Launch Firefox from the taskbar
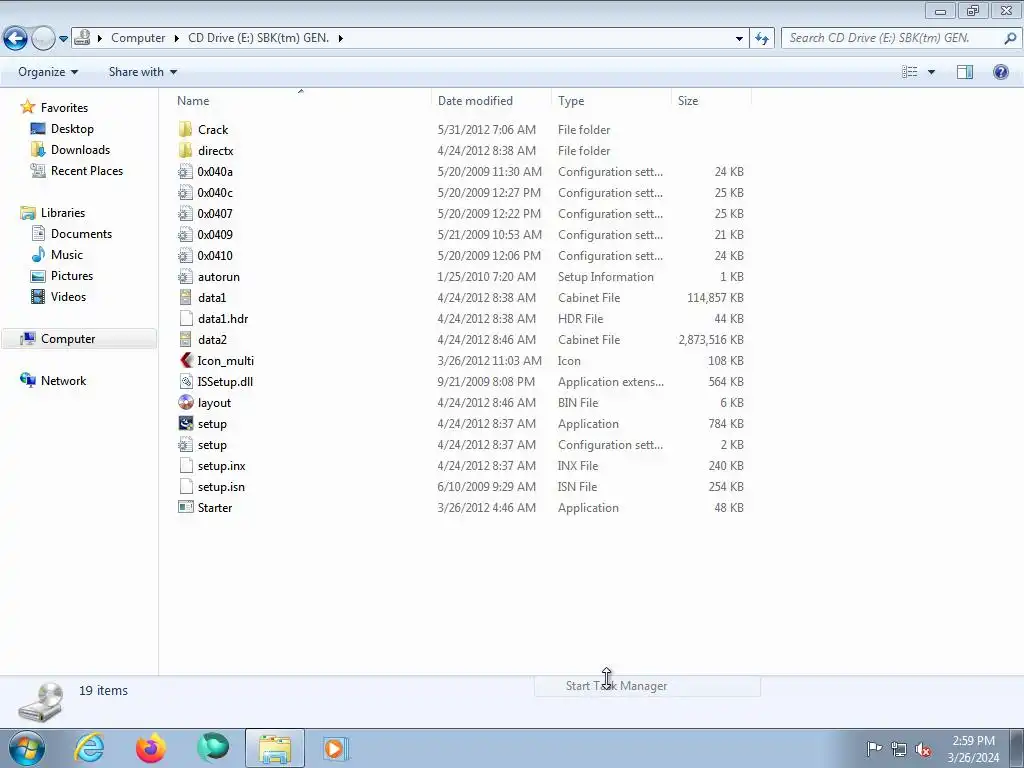This screenshot has width=1024, height=768. 151,748
